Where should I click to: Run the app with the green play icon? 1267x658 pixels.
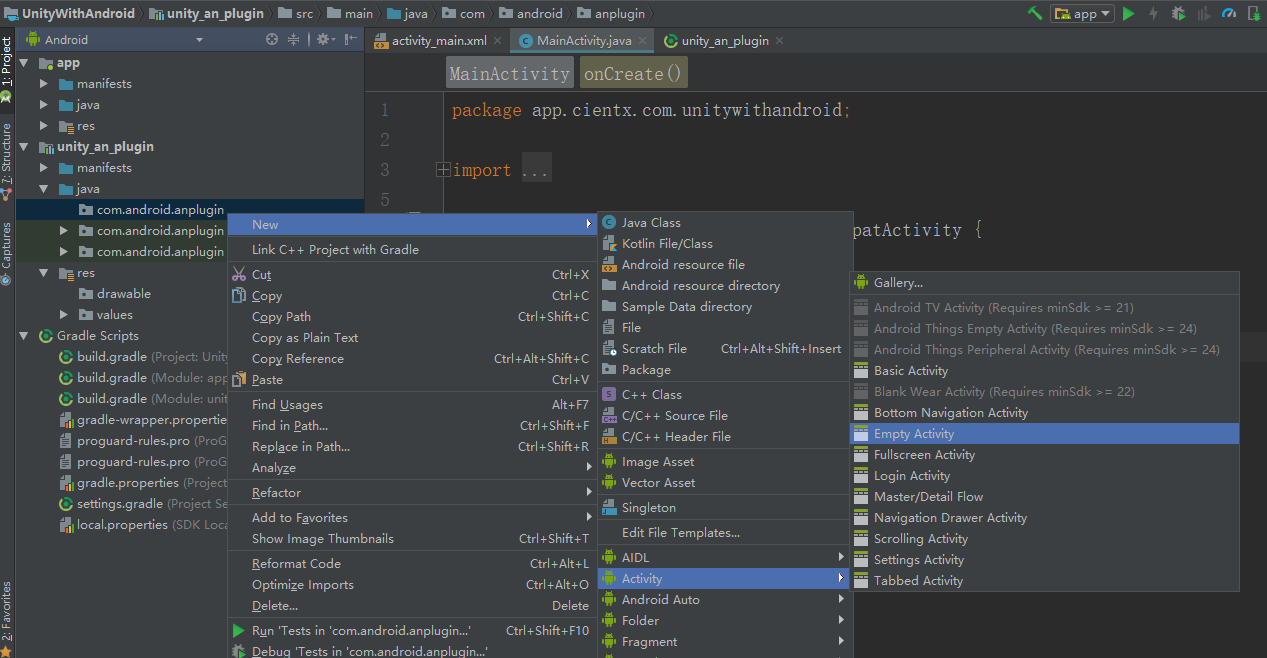pos(1129,14)
